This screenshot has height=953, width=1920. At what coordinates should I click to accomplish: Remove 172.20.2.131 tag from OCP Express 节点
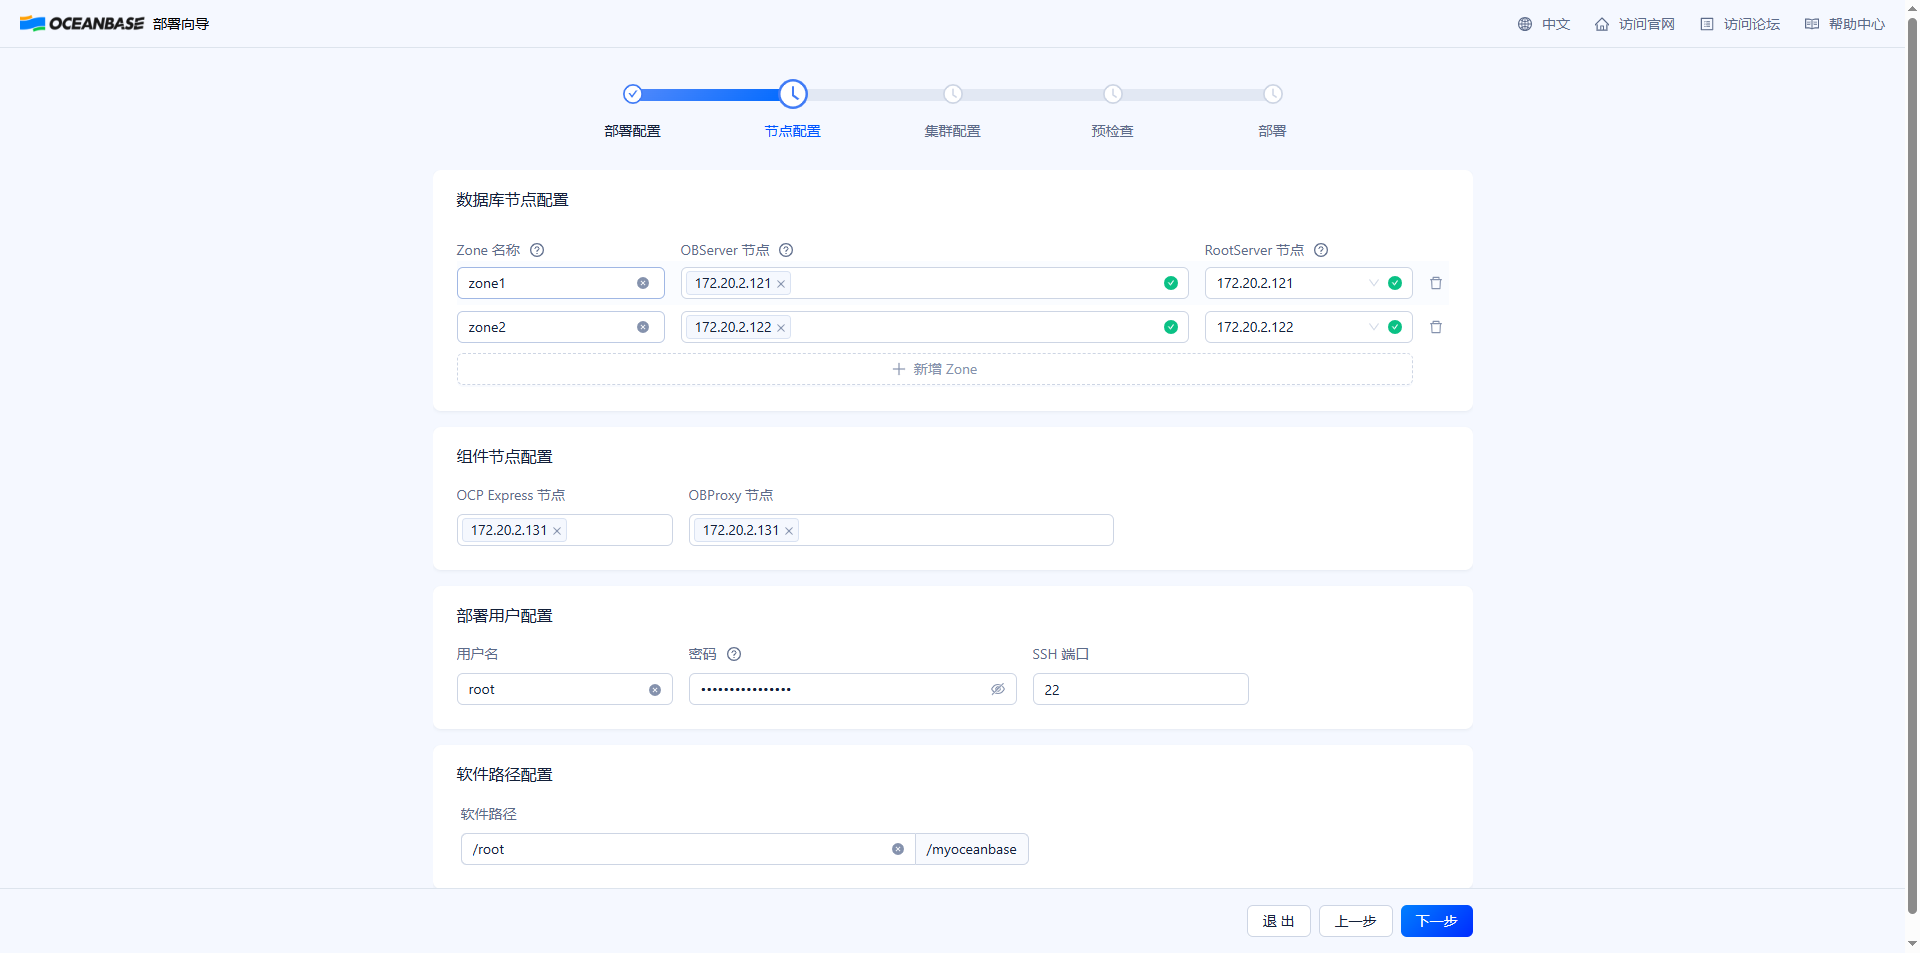coord(557,531)
